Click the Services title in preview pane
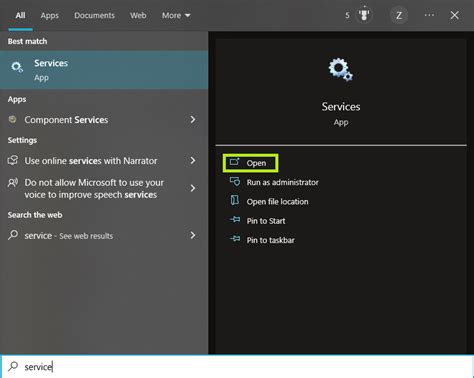This screenshot has width=474, height=378. tap(341, 107)
